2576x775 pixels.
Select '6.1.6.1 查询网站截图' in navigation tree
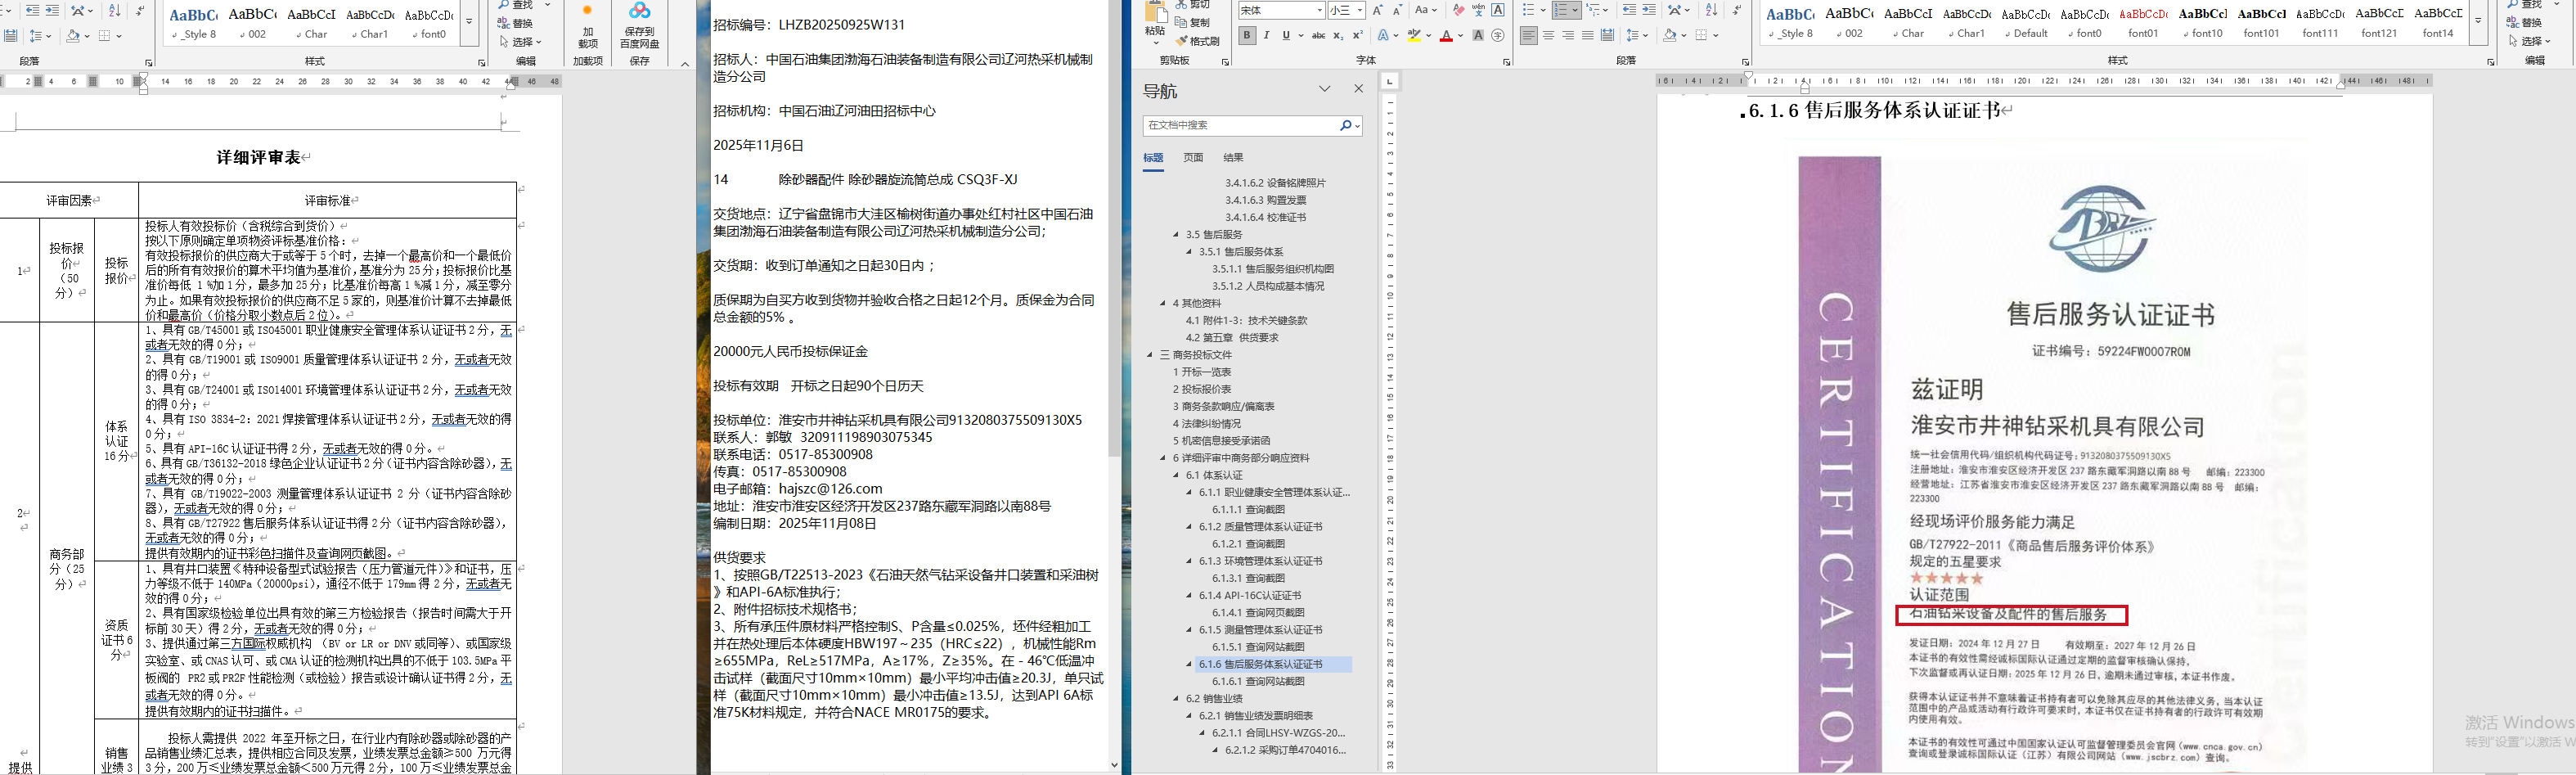click(1258, 682)
